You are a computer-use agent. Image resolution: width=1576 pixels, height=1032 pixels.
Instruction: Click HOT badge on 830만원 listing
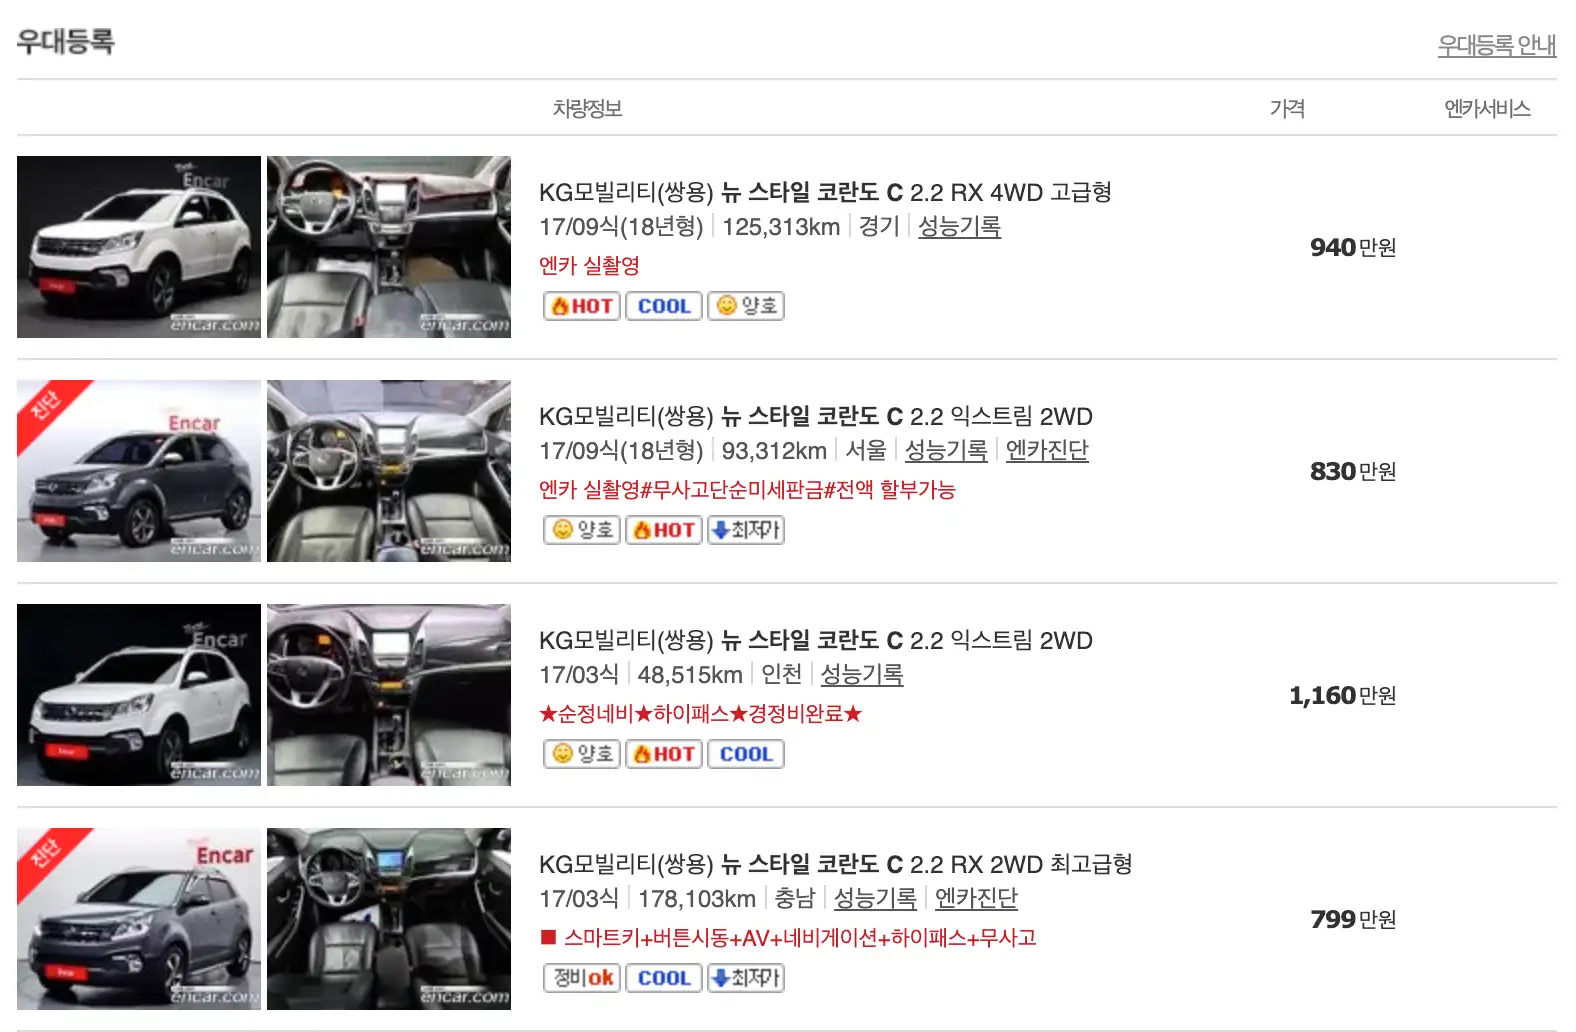(x=664, y=530)
